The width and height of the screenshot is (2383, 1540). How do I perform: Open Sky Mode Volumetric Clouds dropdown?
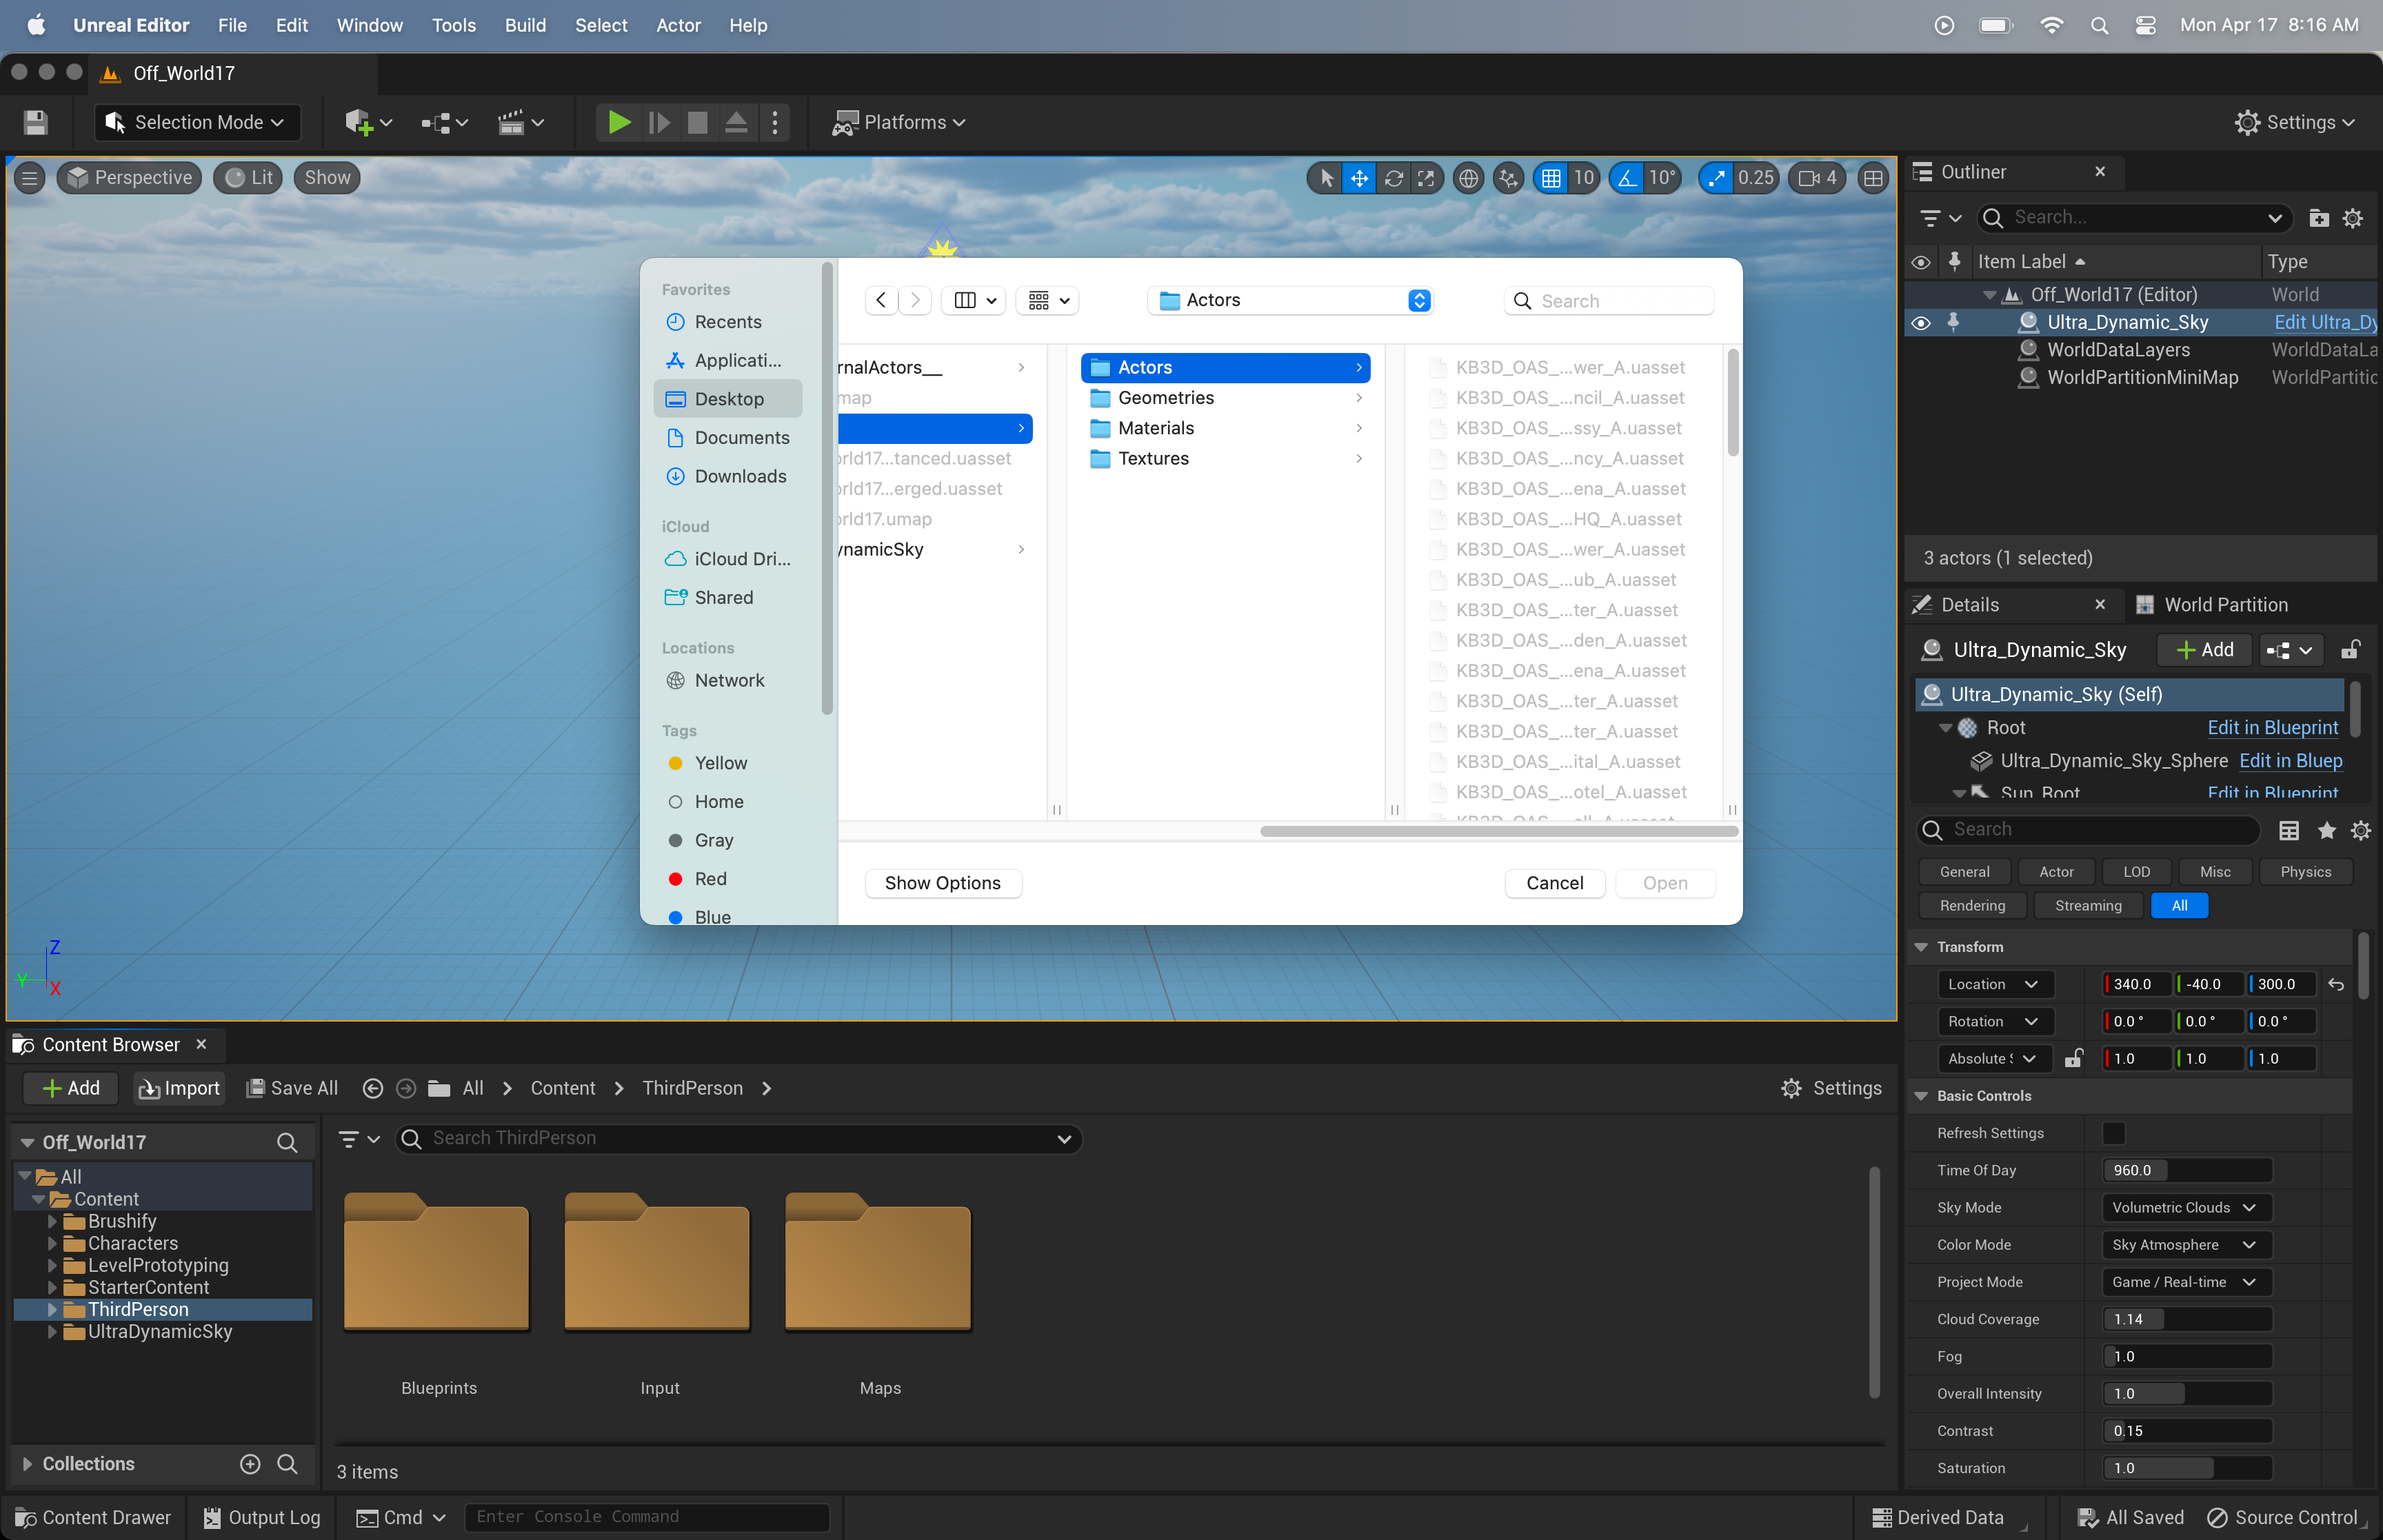tap(2186, 1207)
